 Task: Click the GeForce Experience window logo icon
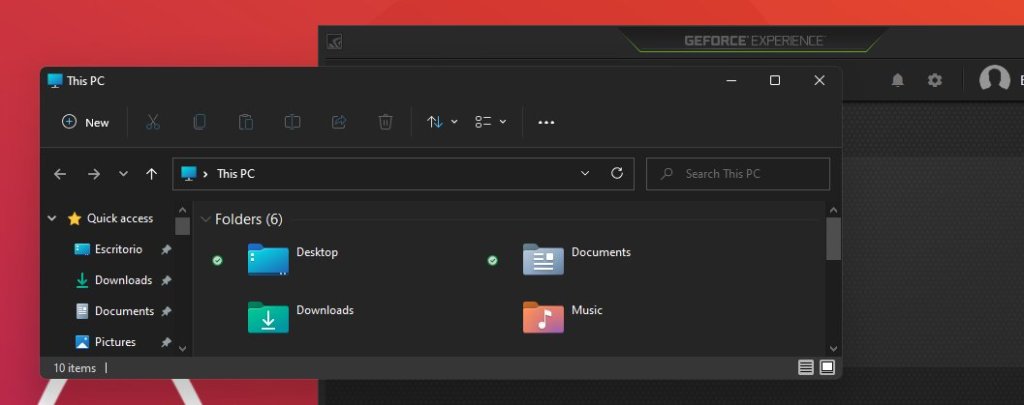pos(334,42)
